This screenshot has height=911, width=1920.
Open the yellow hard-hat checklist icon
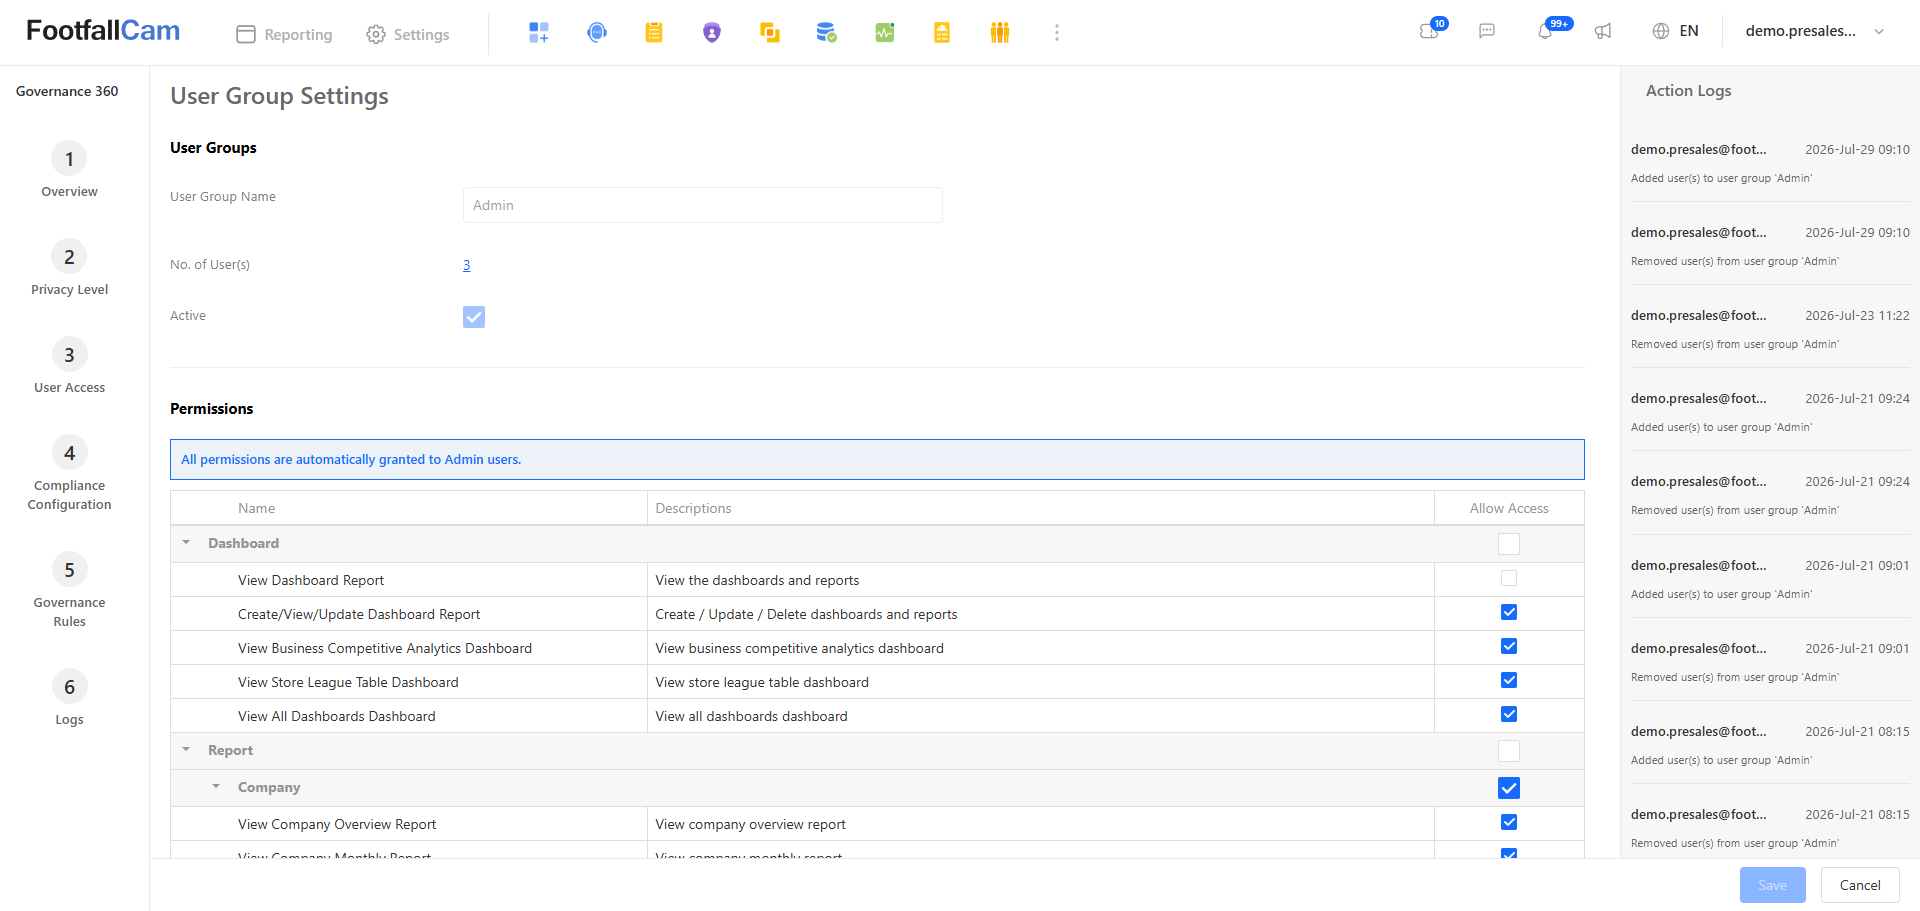tap(942, 33)
